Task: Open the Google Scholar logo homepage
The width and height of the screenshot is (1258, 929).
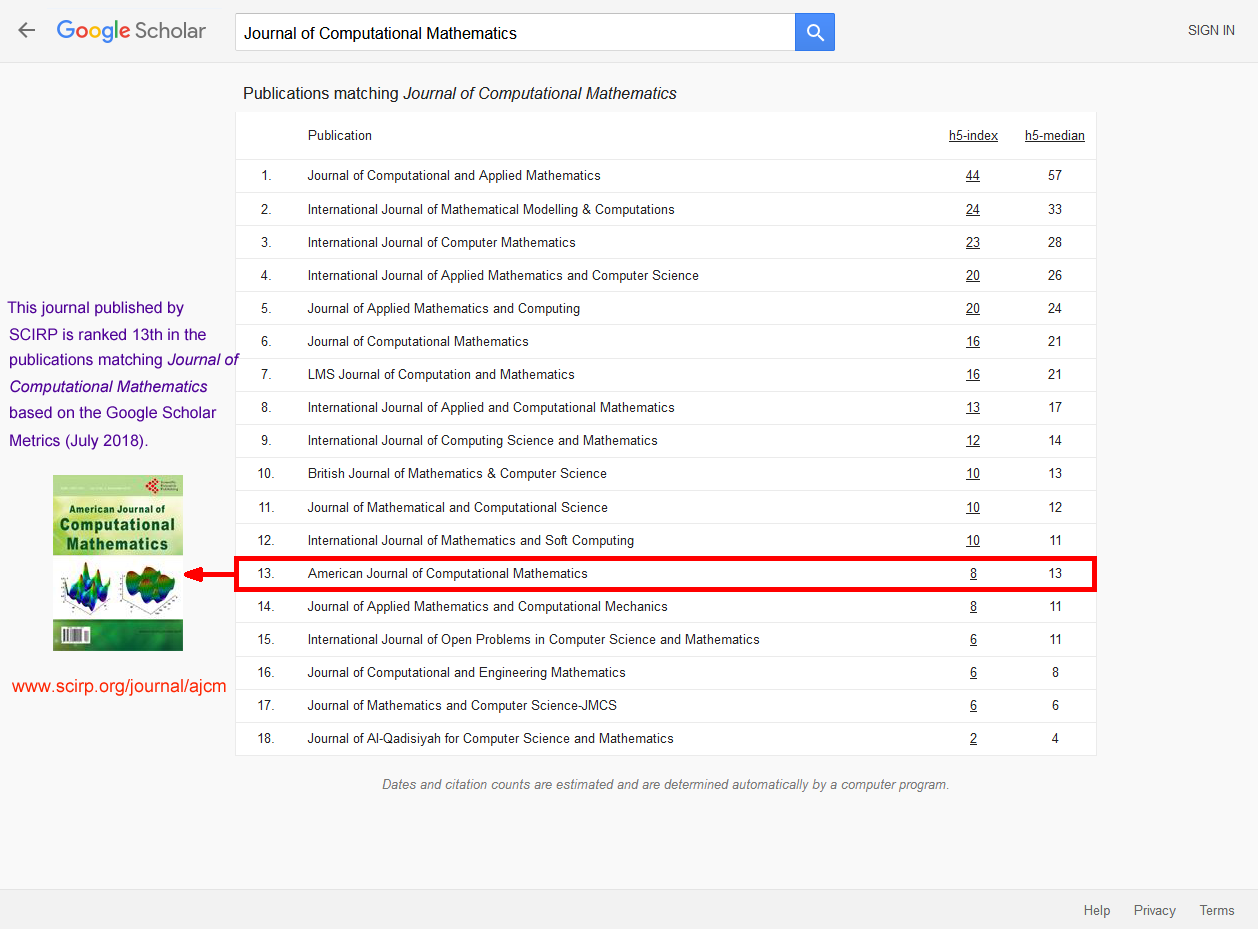Action: pyautogui.click(x=131, y=30)
